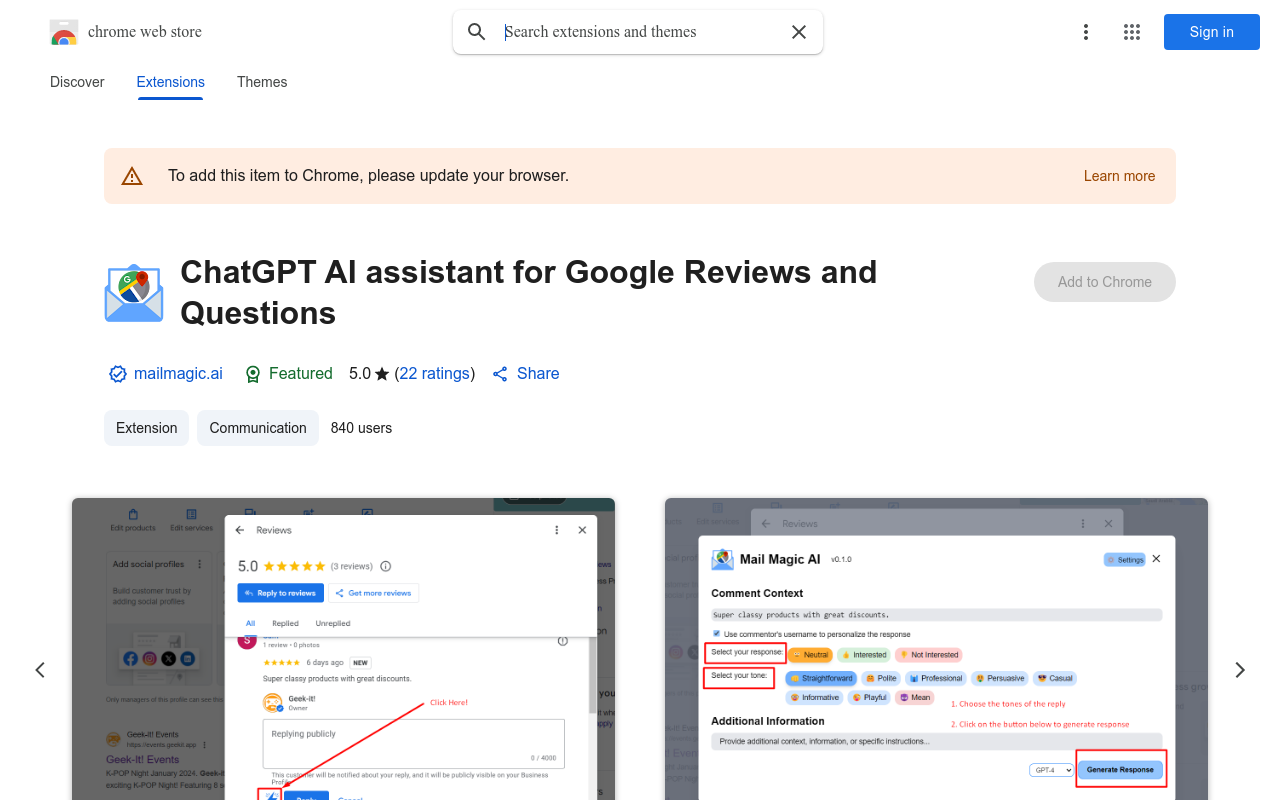Click the Featured award badge icon
The image size is (1280, 800).
253,374
